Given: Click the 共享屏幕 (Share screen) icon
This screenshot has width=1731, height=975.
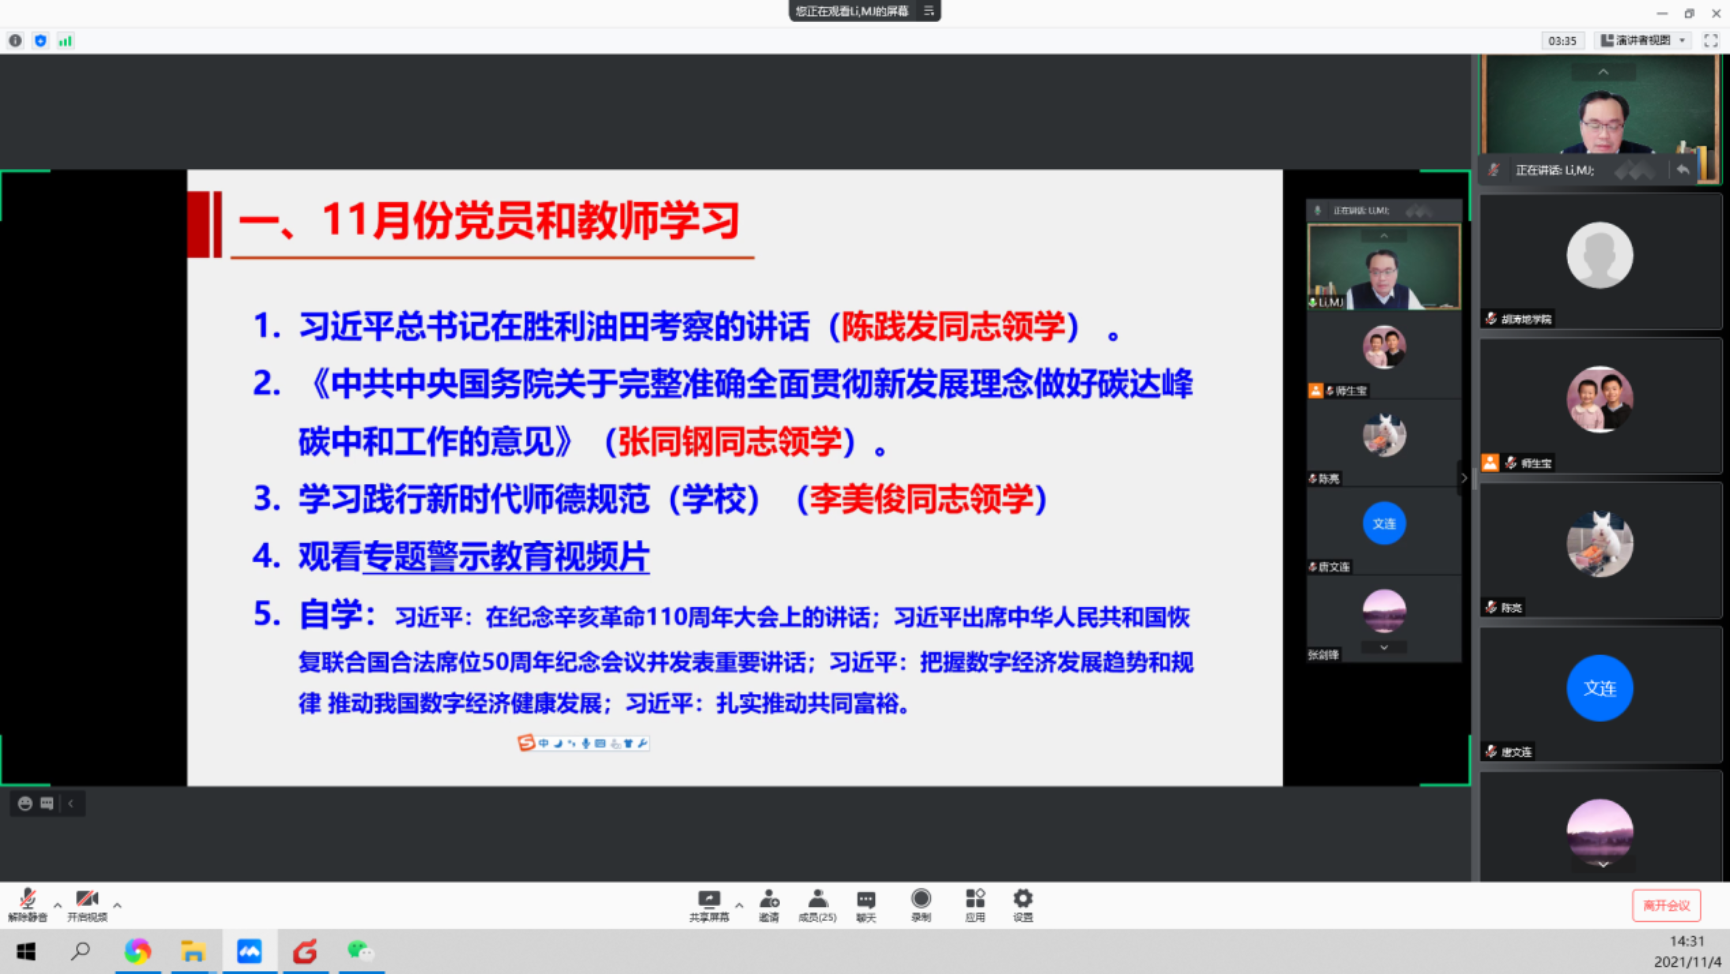Looking at the screenshot, I should [x=709, y=904].
